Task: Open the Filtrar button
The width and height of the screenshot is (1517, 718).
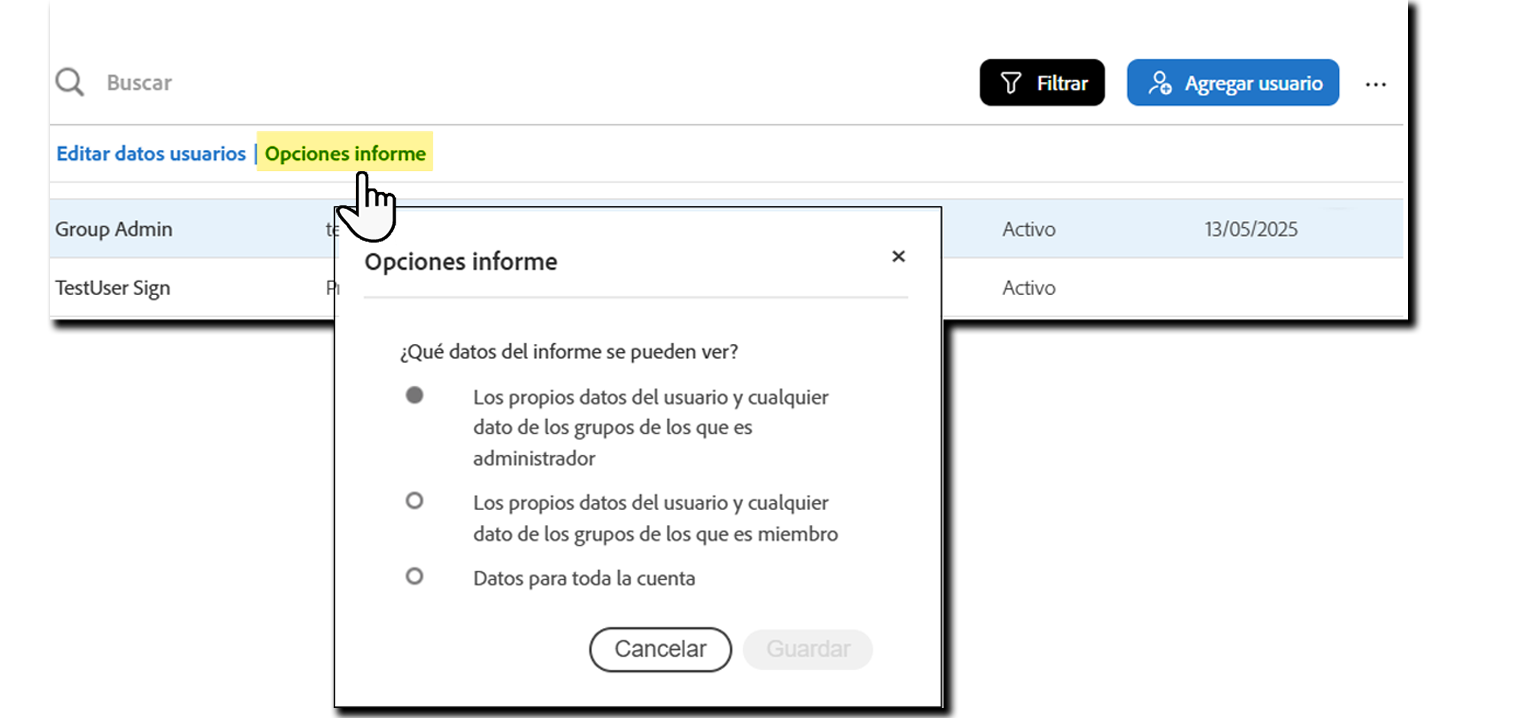Action: coord(1042,83)
